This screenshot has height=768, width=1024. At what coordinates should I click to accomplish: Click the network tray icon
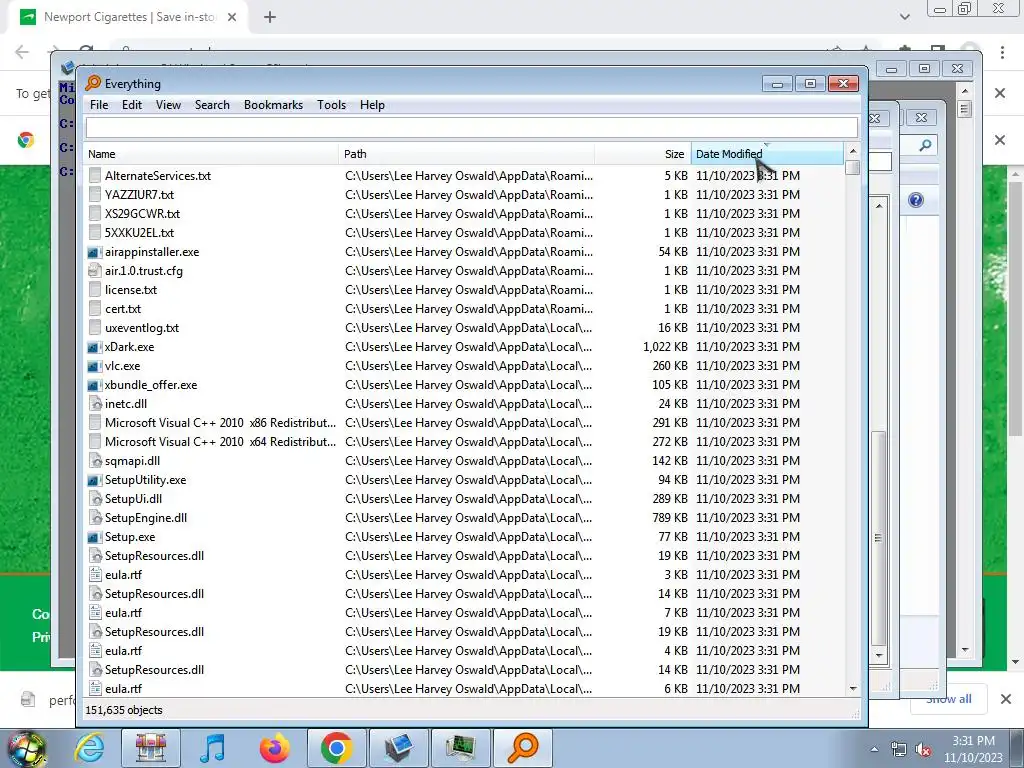(x=899, y=750)
